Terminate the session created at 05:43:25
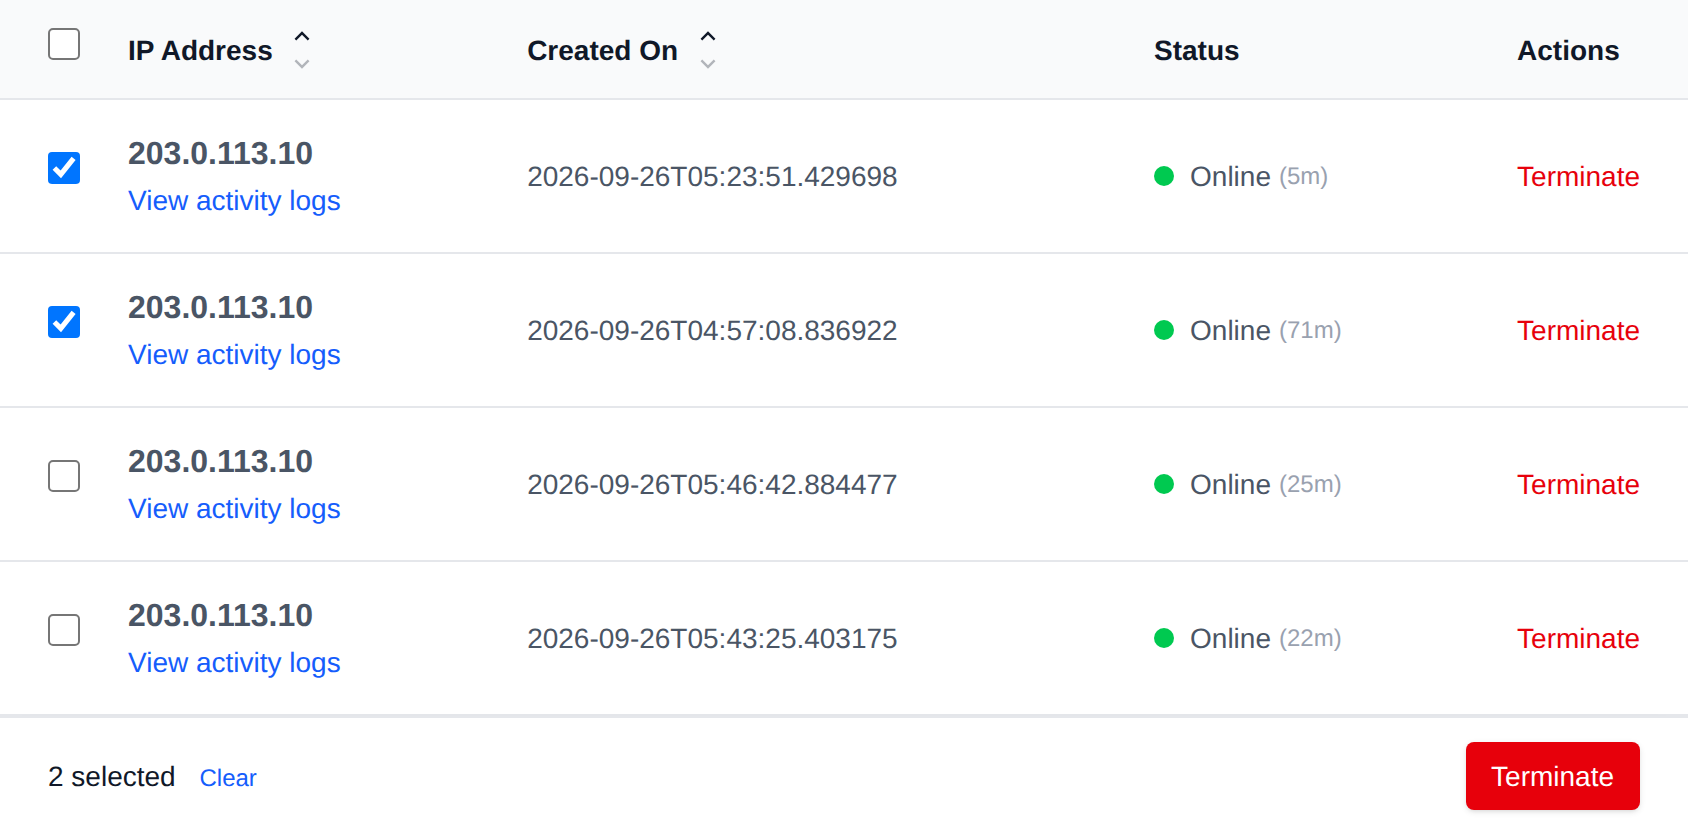This screenshot has width=1688, height=834. click(x=1578, y=639)
